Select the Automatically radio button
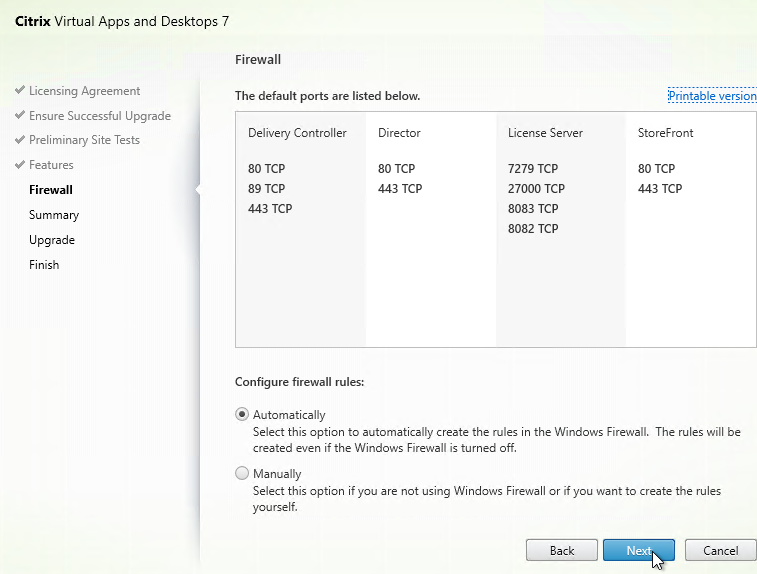This screenshot has height=574, width=757. point(242,414)
